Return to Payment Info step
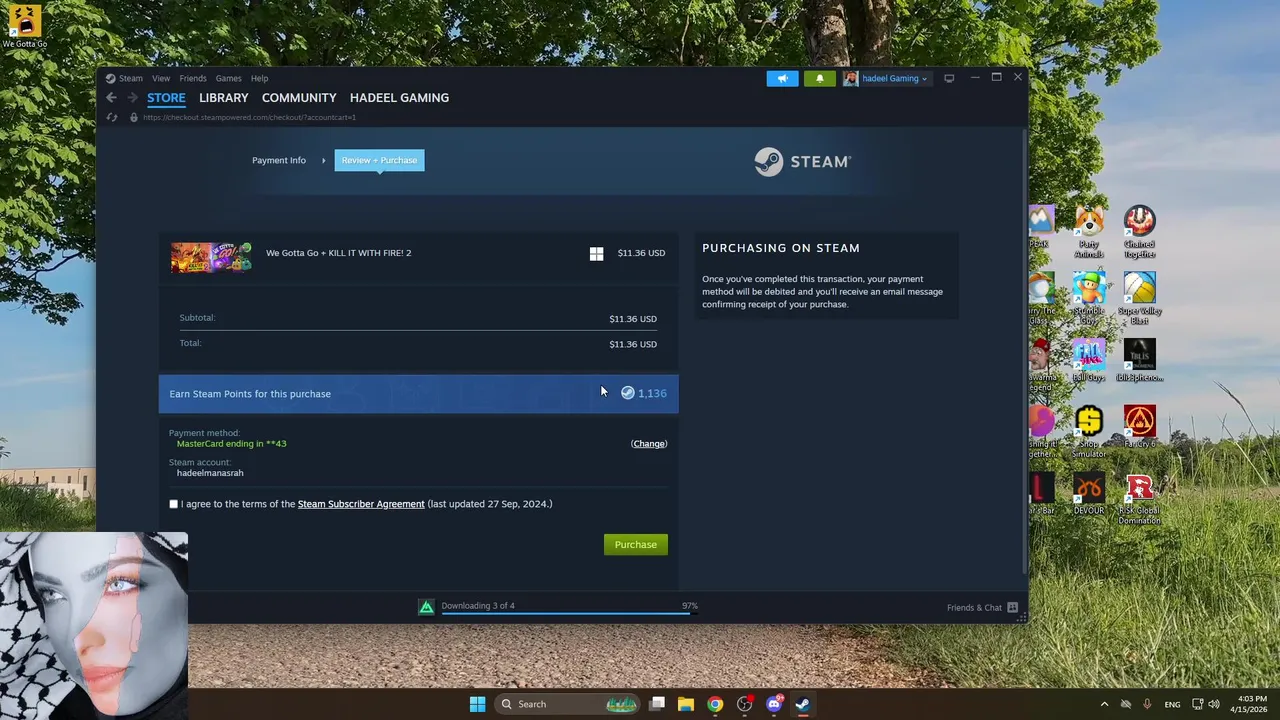The width and height of the screenshot is (1280, 720). [x=279, y=160]
